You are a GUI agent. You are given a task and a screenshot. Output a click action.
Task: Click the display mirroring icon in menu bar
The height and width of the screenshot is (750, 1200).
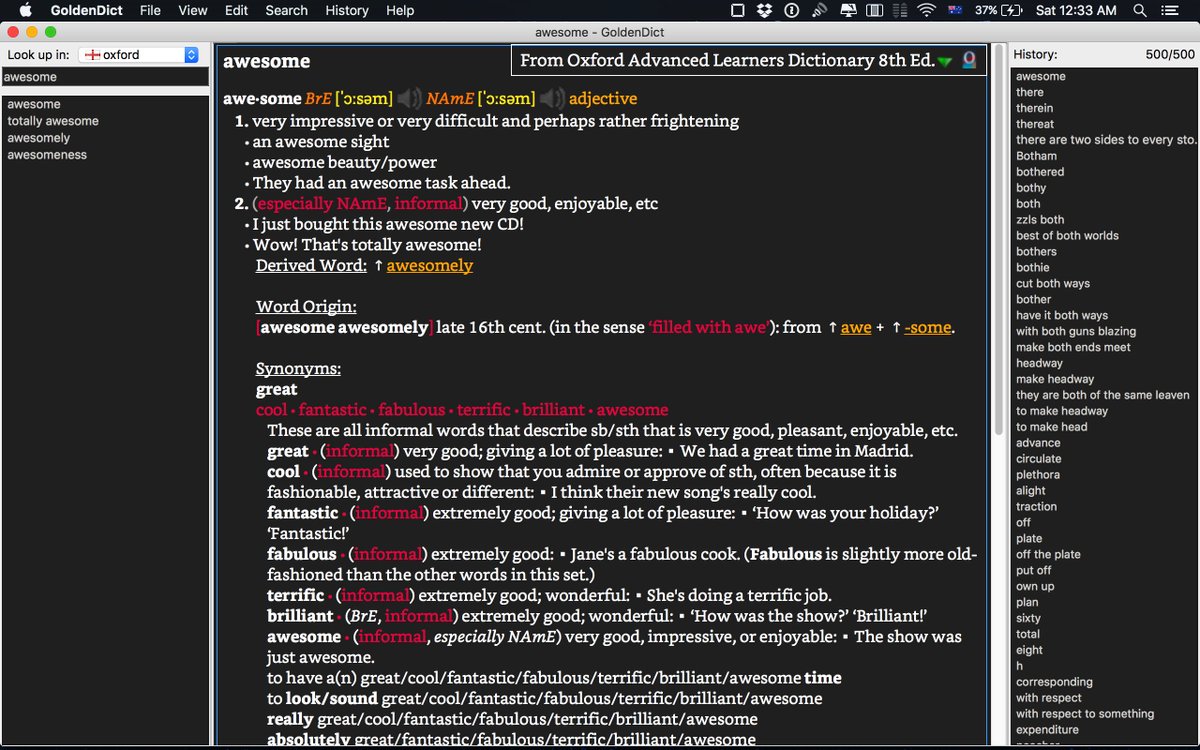click(x=846, y=10)
